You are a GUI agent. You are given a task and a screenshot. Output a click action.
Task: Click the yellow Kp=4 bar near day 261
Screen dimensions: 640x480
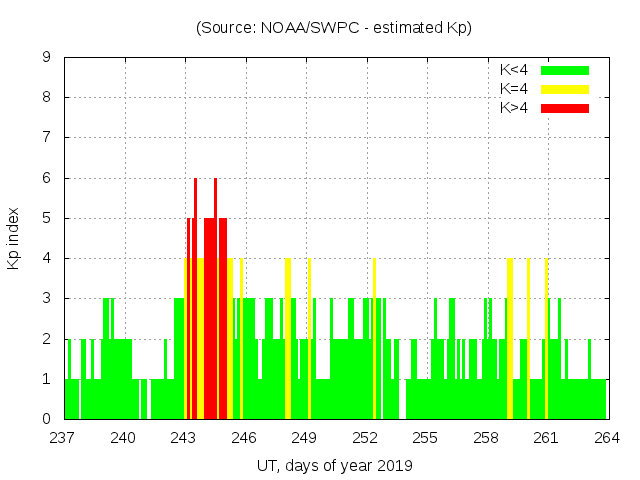tap(546, 340)
